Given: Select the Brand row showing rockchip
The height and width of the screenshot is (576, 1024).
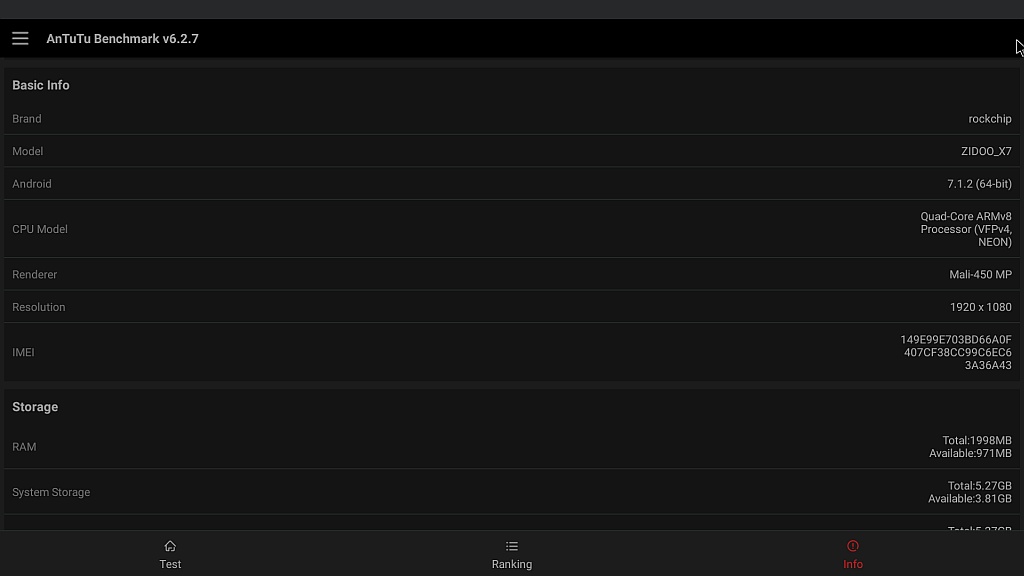Looking at the screenshot, I should [512, 119].
